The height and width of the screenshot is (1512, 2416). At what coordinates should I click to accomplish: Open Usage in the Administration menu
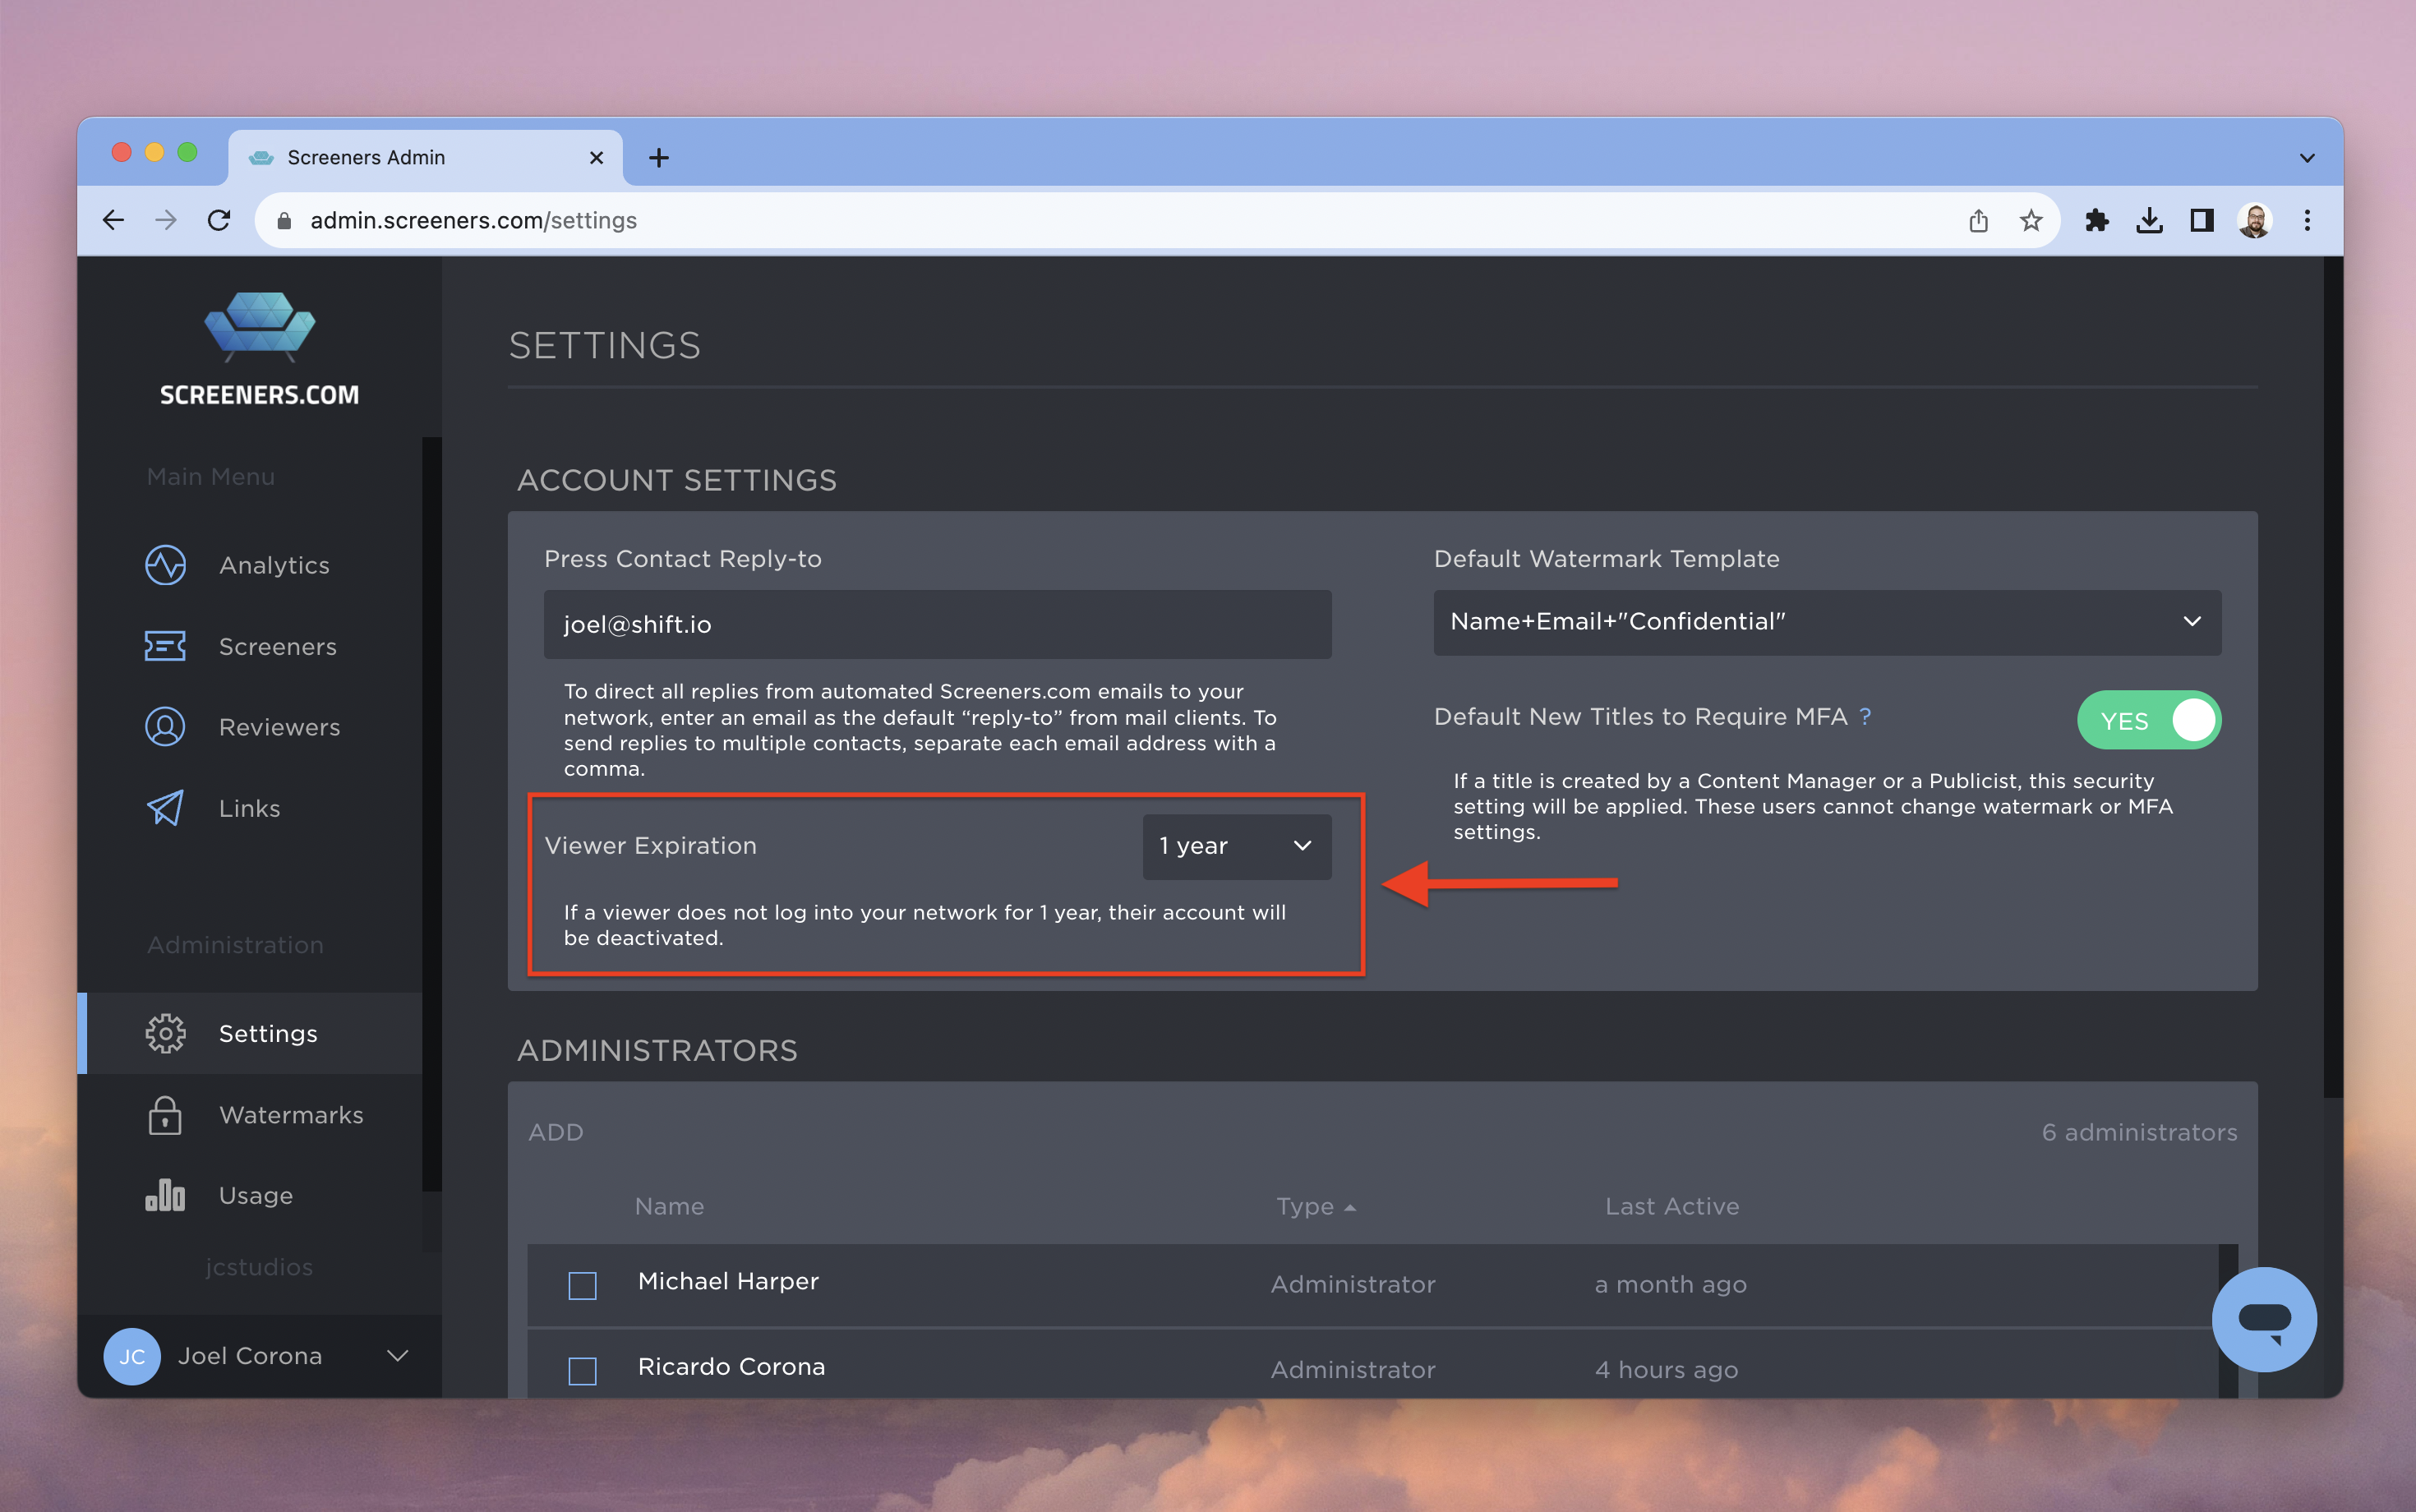tap(256, 1195)
